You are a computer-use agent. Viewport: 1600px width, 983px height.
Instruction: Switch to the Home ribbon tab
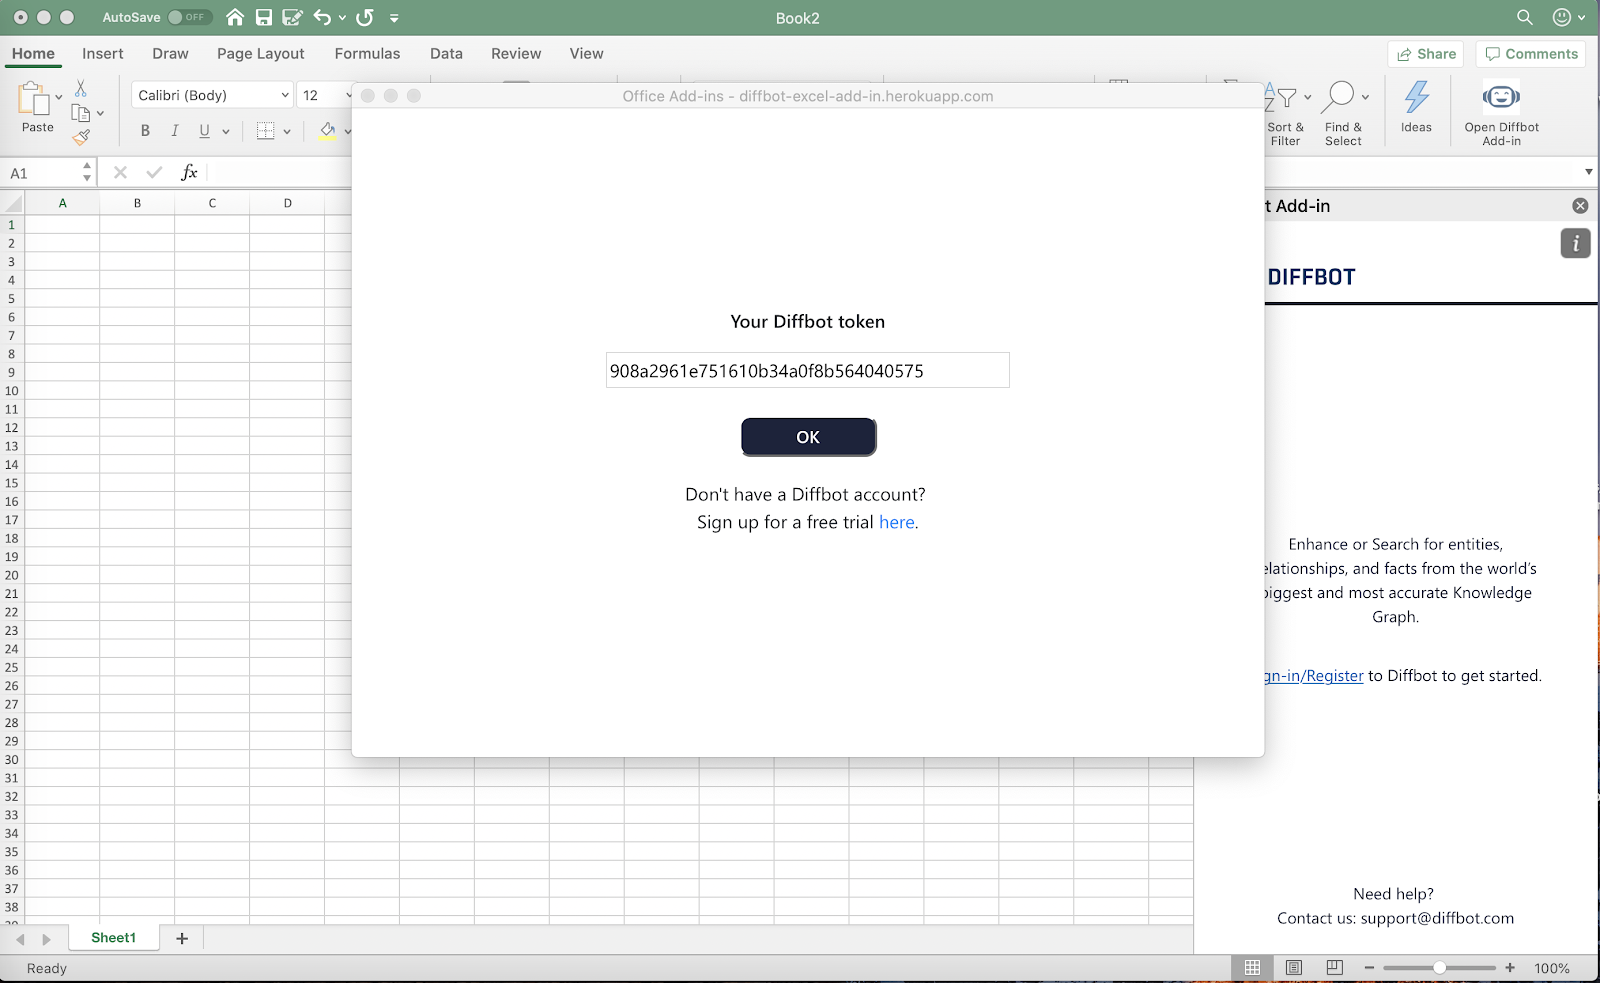coord(33,54)
